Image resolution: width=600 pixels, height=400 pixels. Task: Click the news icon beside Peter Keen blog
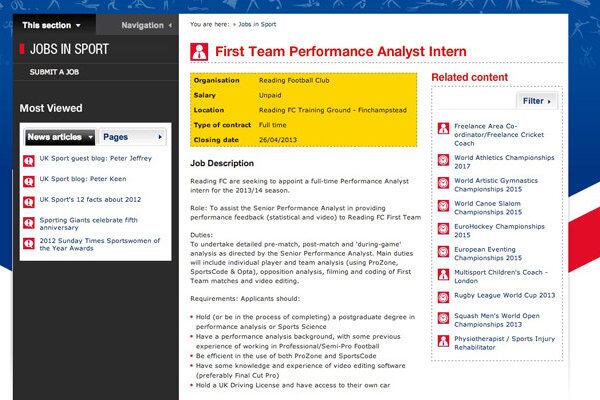click(x=29, y=181)
